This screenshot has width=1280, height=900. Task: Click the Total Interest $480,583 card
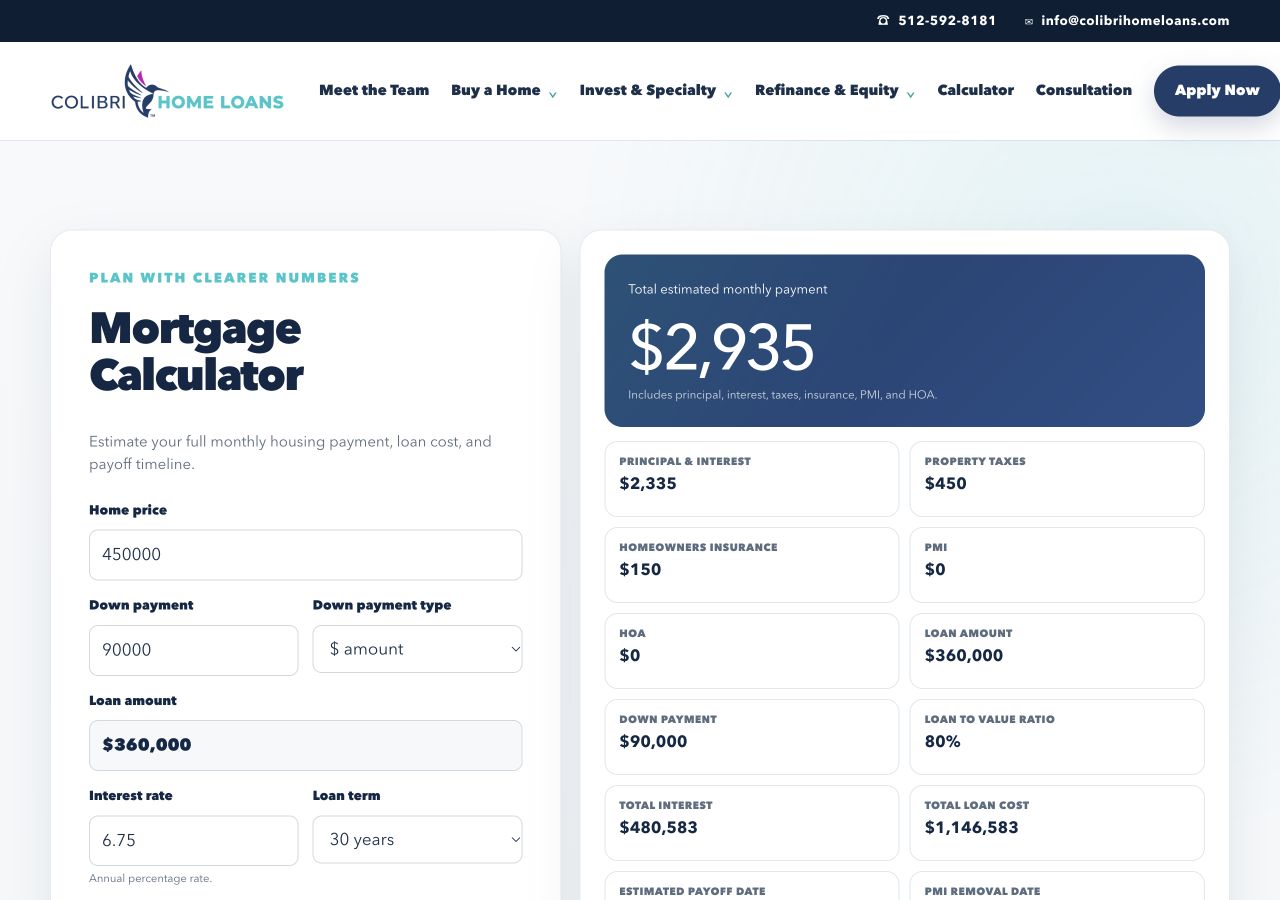tap(752, 823)
